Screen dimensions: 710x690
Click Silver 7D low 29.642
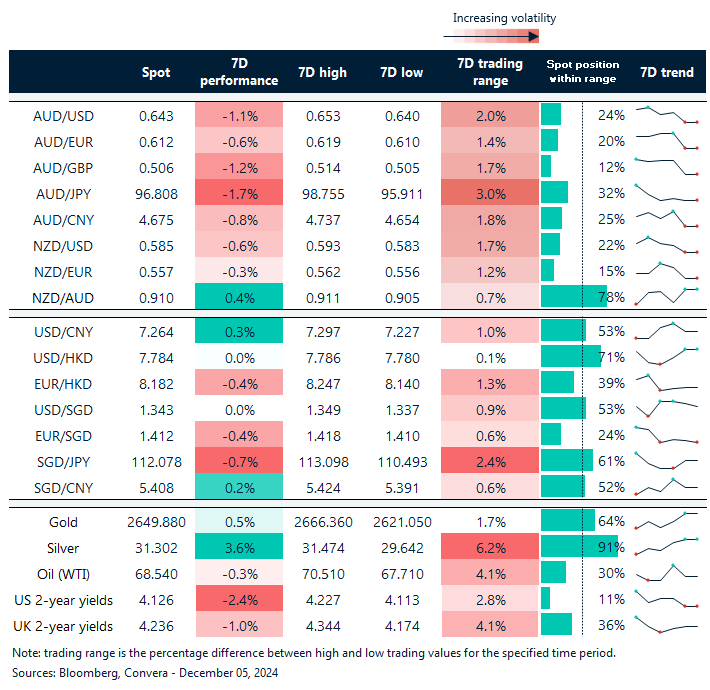(x=402, y=548)
